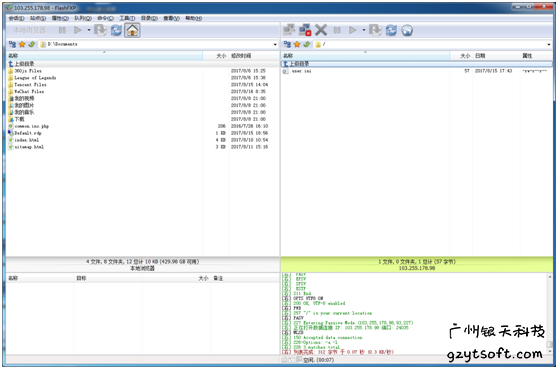The image size is (558, 369).
Task: Click the globe icon in remote toolbar
Action: pos(407,31)
